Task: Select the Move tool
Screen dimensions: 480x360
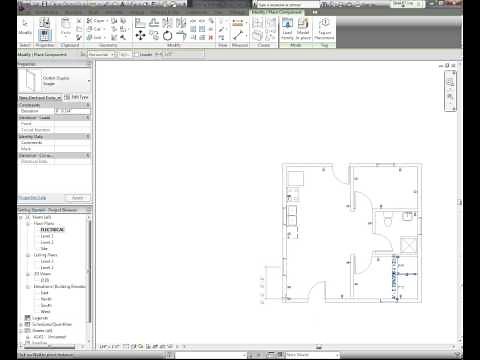Action: coord(140,35)
